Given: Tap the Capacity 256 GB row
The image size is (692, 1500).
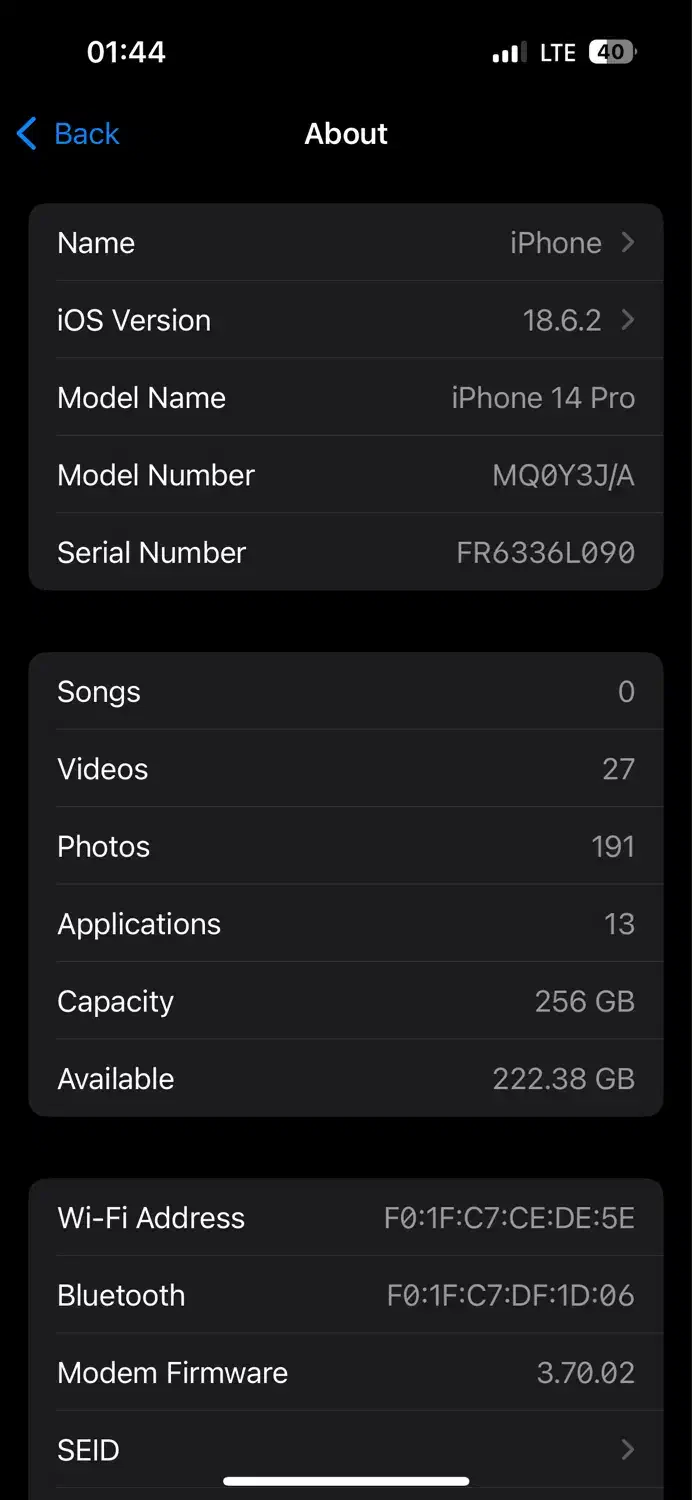Looking at the screenshot, I should (345, 1001).
